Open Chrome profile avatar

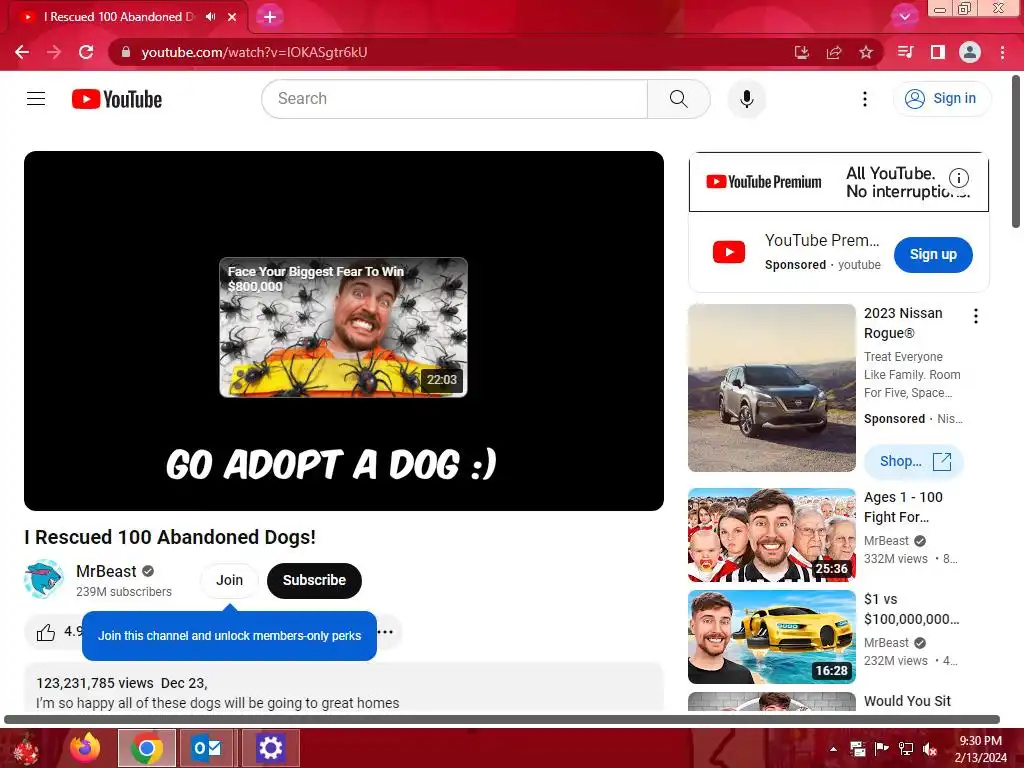point(970,52)
